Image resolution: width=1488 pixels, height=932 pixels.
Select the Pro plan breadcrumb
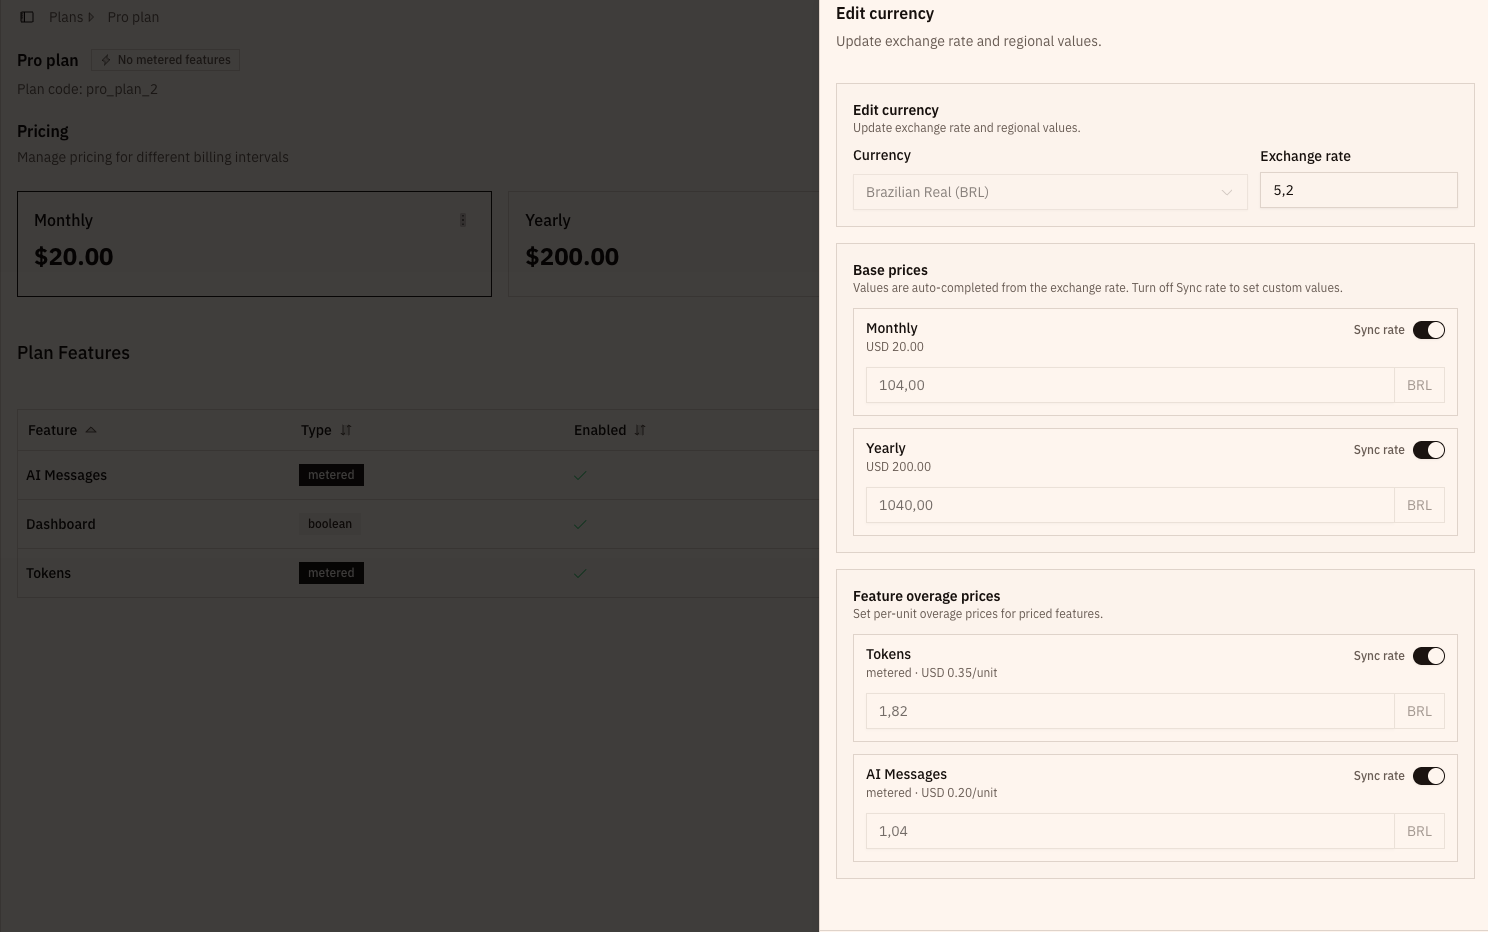133,17
